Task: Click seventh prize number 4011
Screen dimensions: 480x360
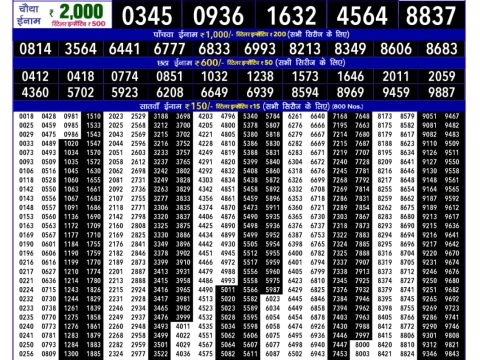Action: (x=183, y=326)
